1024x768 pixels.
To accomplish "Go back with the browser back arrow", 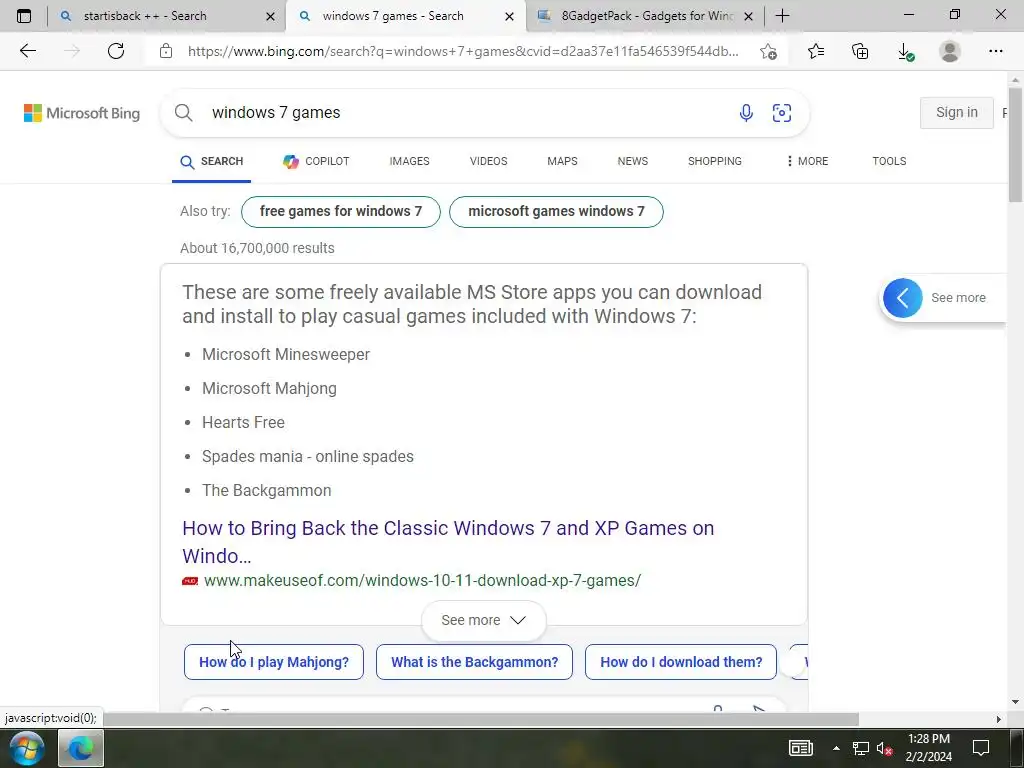I will [x=27, y=51].
